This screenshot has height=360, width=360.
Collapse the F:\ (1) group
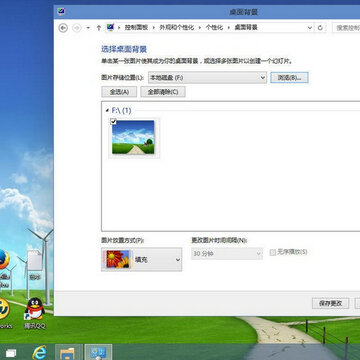click(x=107, y=110)
